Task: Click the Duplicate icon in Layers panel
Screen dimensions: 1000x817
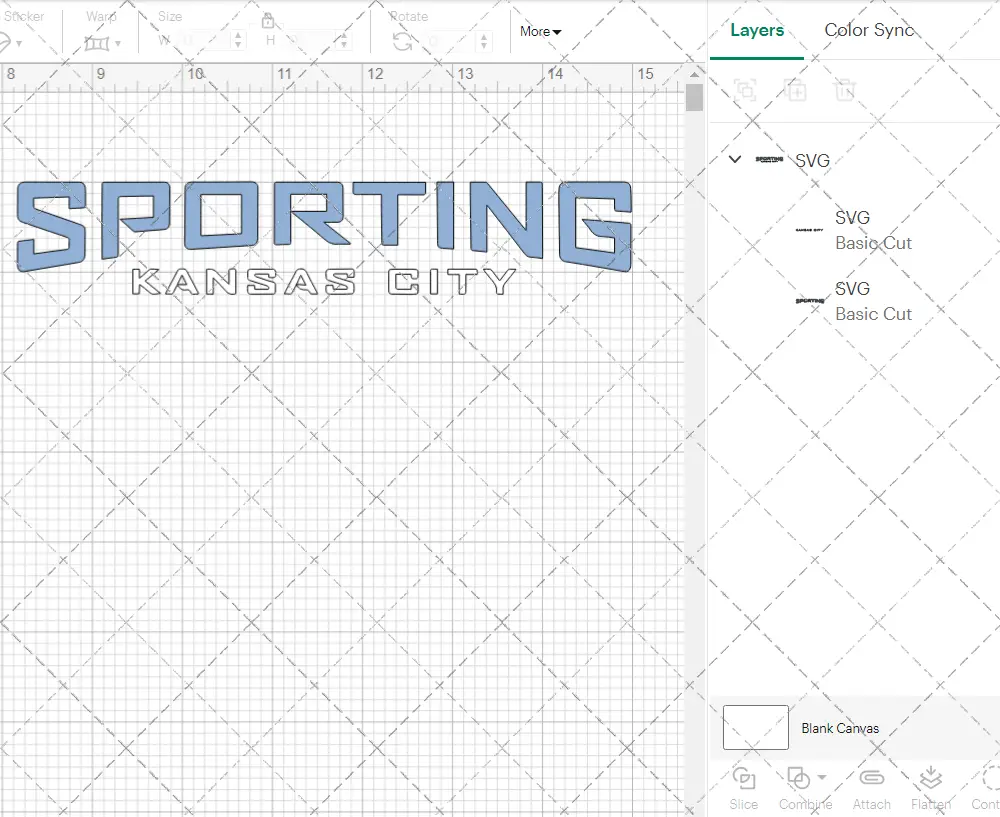Action: (x=795, y=90)
